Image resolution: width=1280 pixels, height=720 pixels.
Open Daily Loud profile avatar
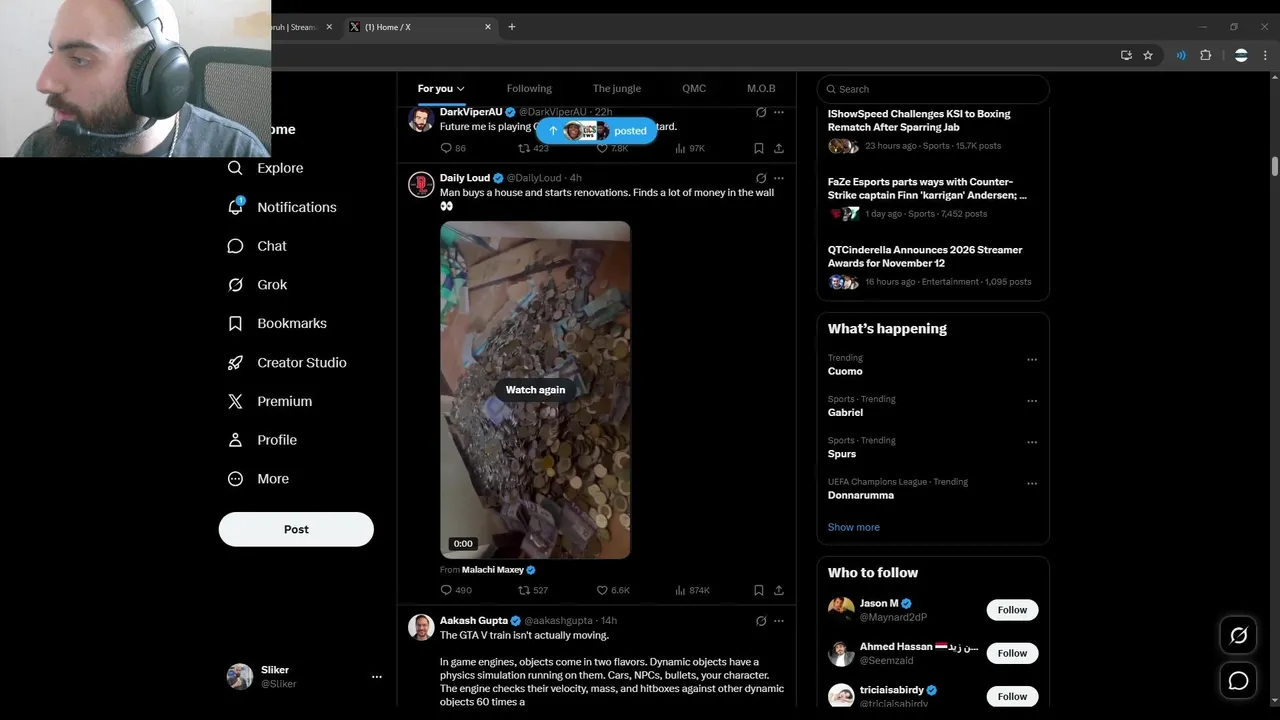[421, 184]
